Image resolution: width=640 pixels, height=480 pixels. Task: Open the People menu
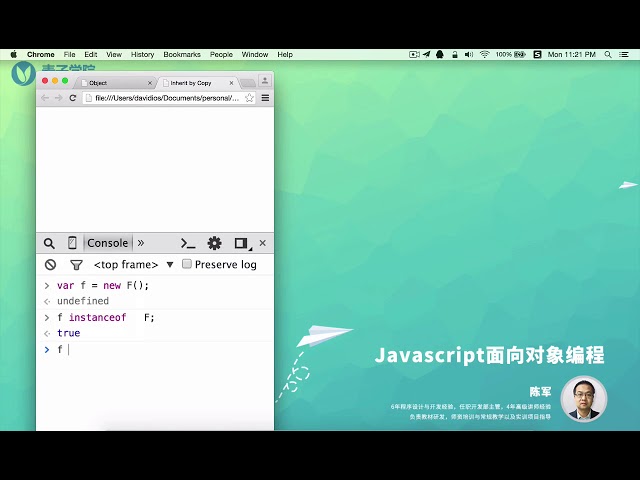[221, 54]
